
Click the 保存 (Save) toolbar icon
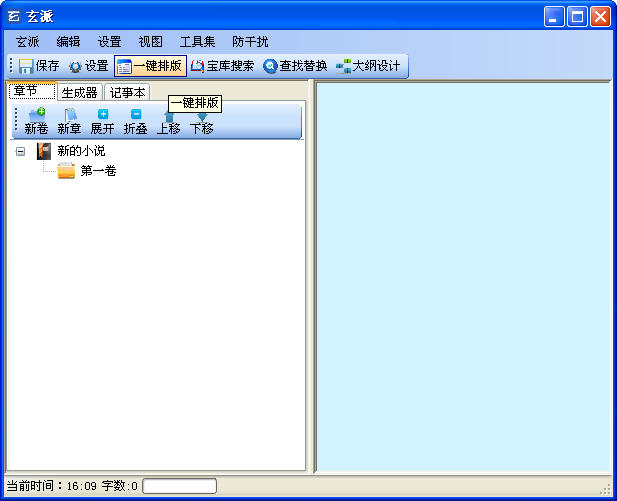pyautogui.click(x=38, y=66)
